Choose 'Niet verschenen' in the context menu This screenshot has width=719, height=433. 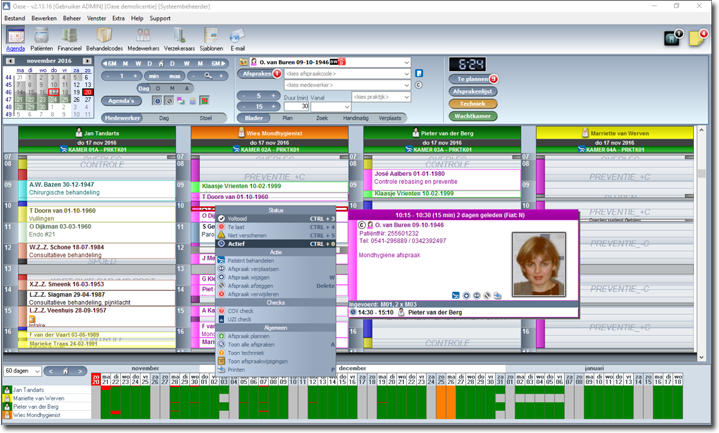(x=276, y=235)
